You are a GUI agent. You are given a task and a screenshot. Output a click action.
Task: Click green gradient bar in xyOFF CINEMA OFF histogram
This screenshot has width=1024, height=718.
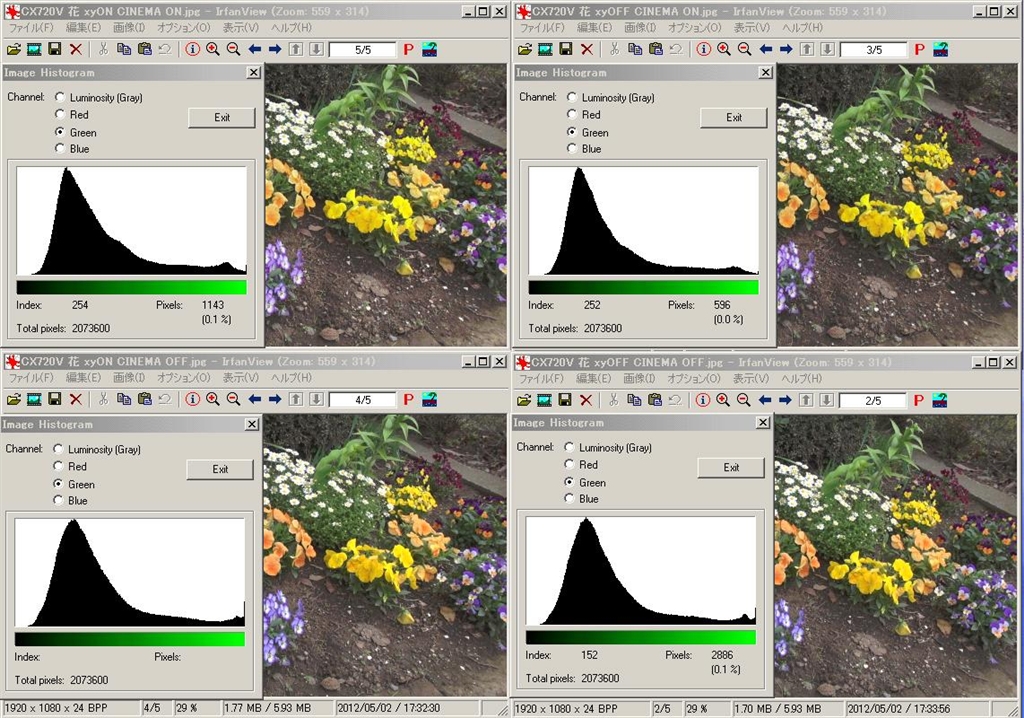[x=641, y=637]
